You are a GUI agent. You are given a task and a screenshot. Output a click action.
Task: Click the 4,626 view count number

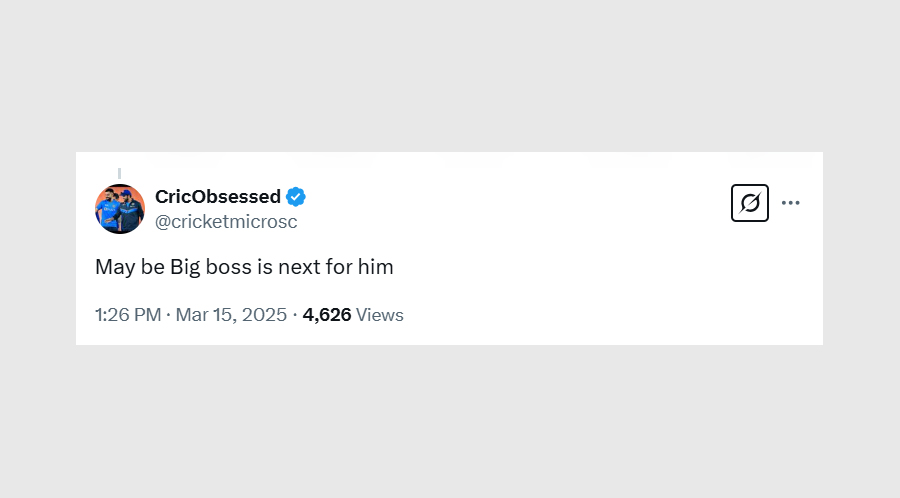click(x=327, y=315)
